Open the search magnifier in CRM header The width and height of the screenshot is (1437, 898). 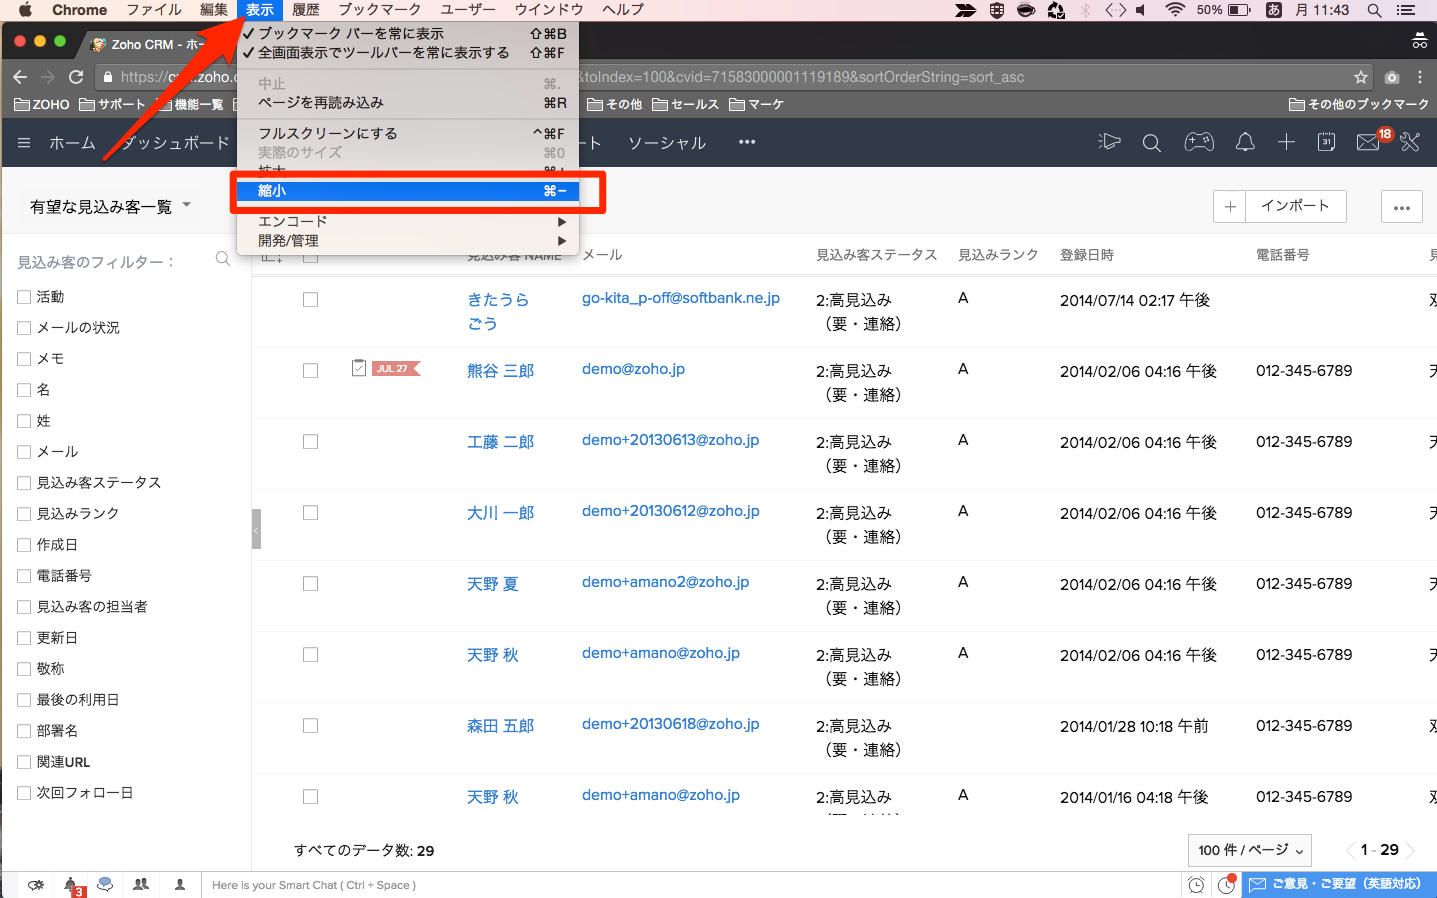pos(1151,143)
